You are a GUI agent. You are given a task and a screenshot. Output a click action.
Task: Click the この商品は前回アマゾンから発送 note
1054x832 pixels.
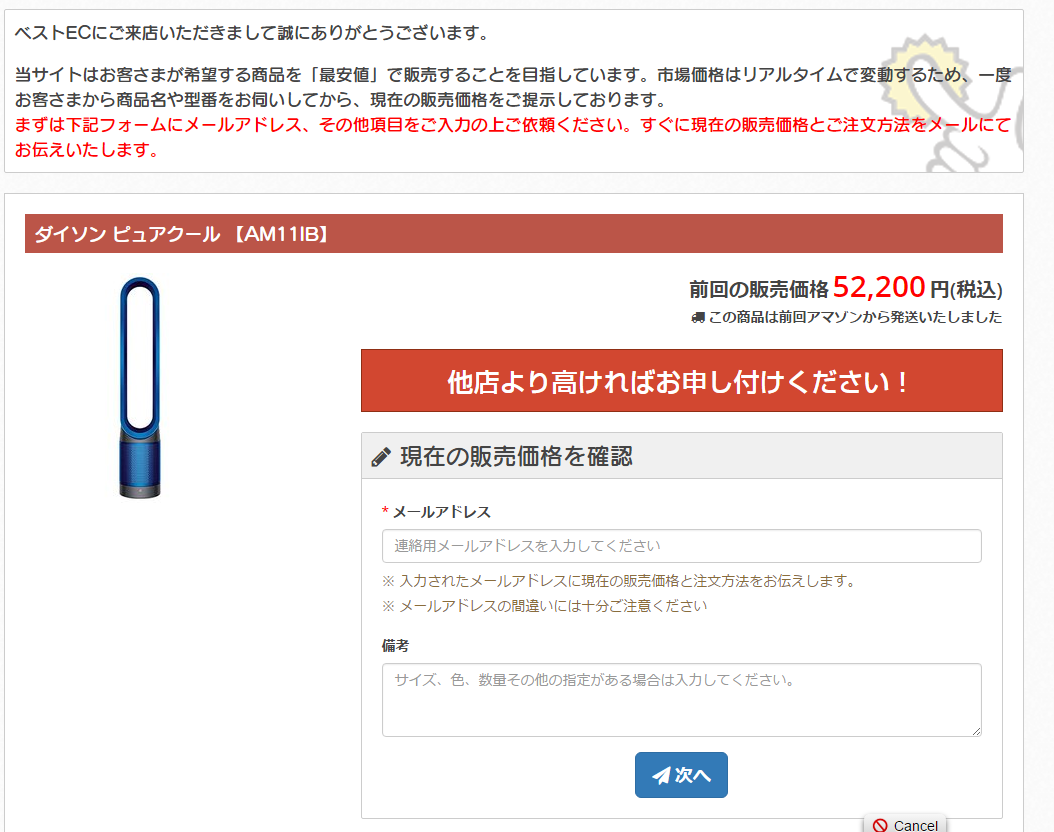[855, 317]
